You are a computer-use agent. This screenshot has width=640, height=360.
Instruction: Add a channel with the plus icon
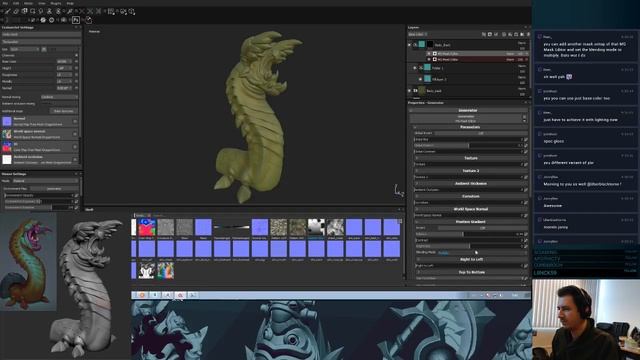(x=76, y=55)
